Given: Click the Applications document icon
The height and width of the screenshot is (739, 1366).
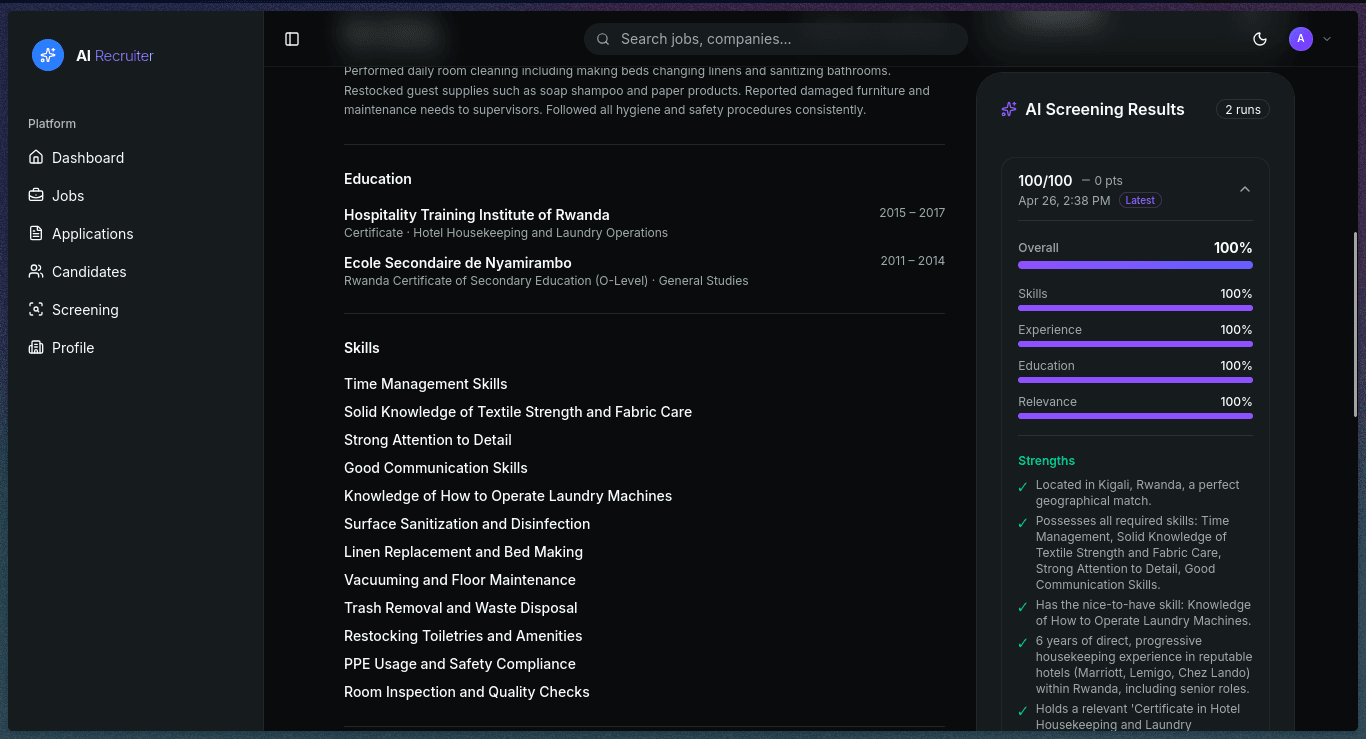Looking at the screenshot, I should click(36, 233).
